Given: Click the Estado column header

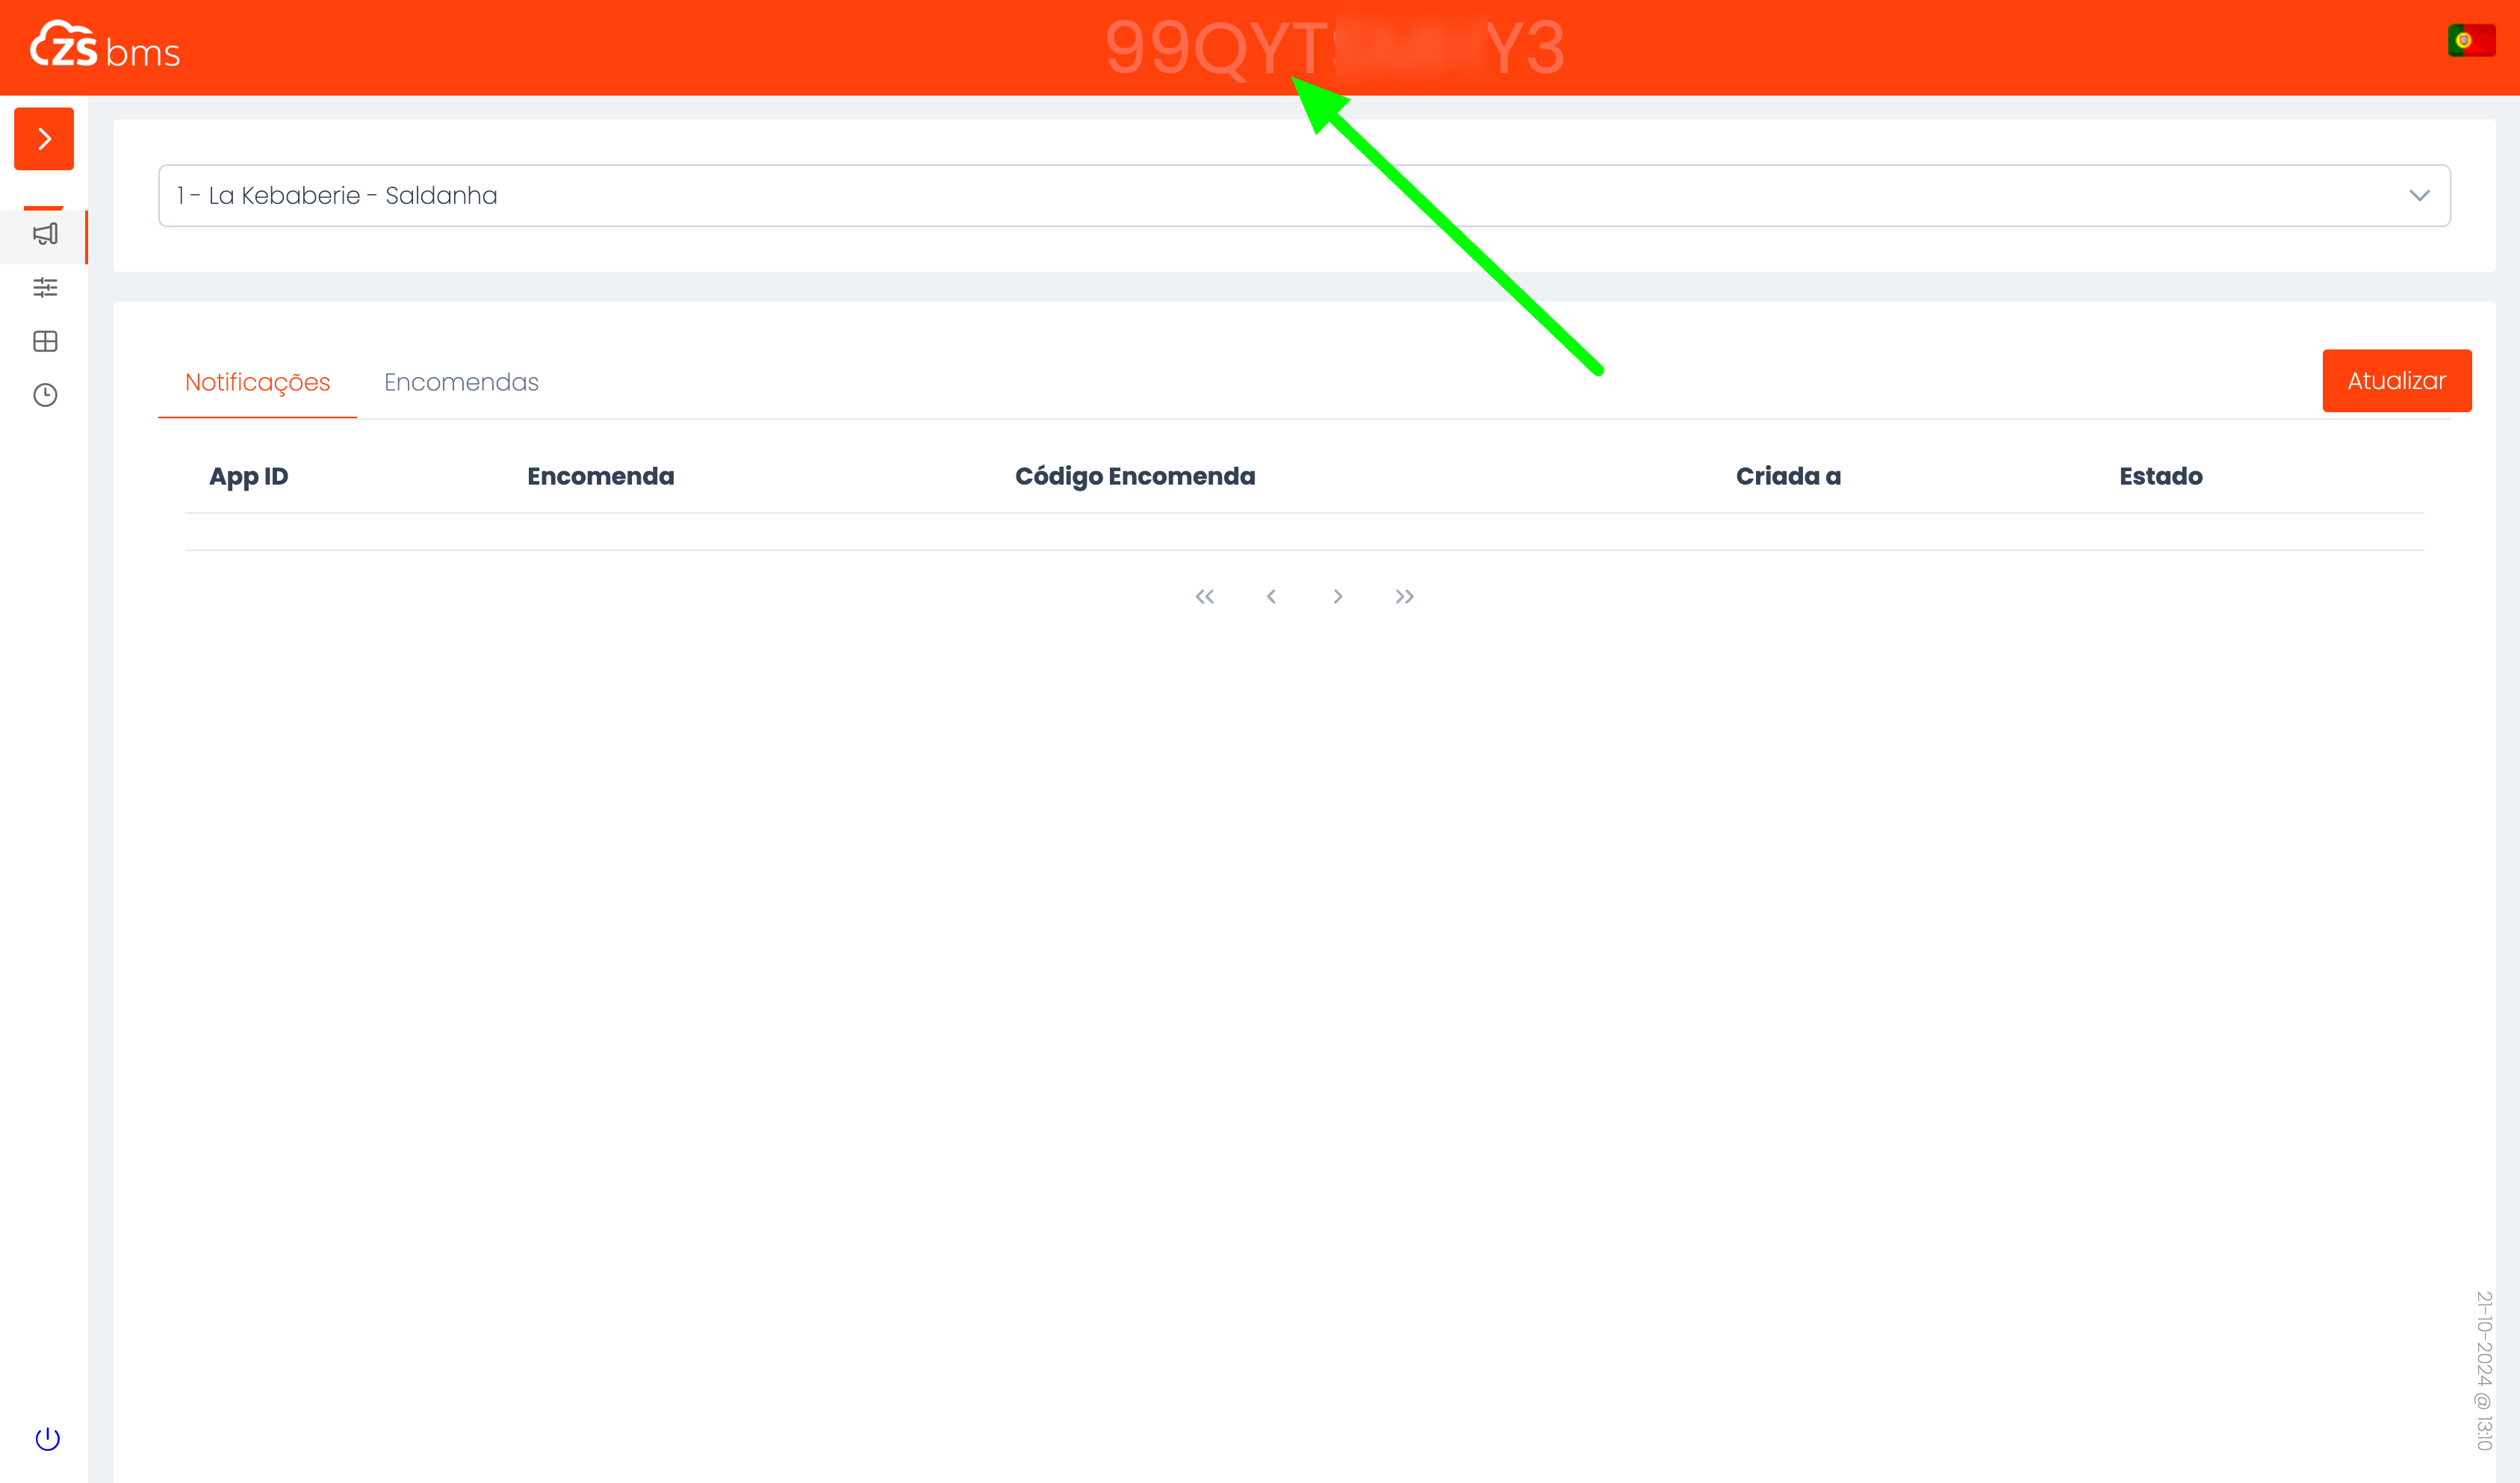Looking at the screenshot, I should click(2160, 476).
